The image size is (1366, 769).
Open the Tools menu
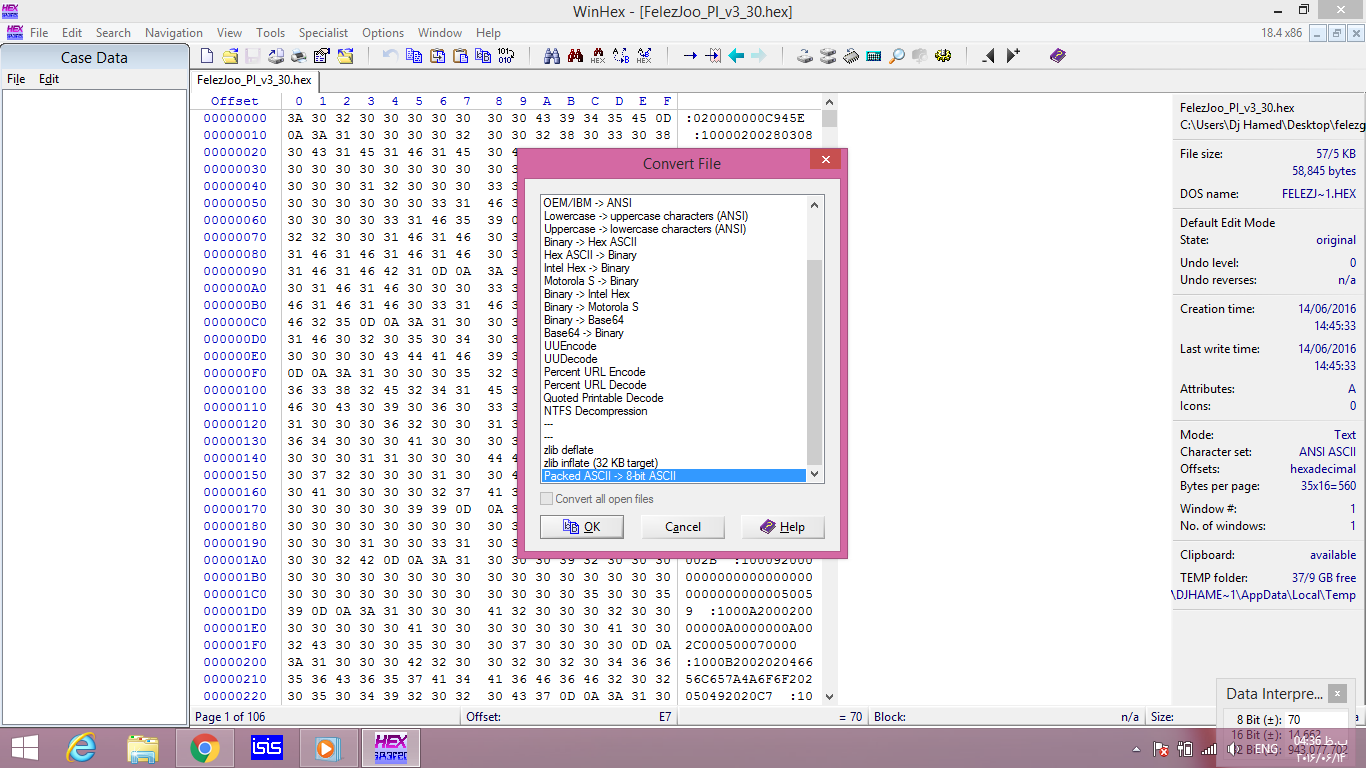click(x=270, y=33)
